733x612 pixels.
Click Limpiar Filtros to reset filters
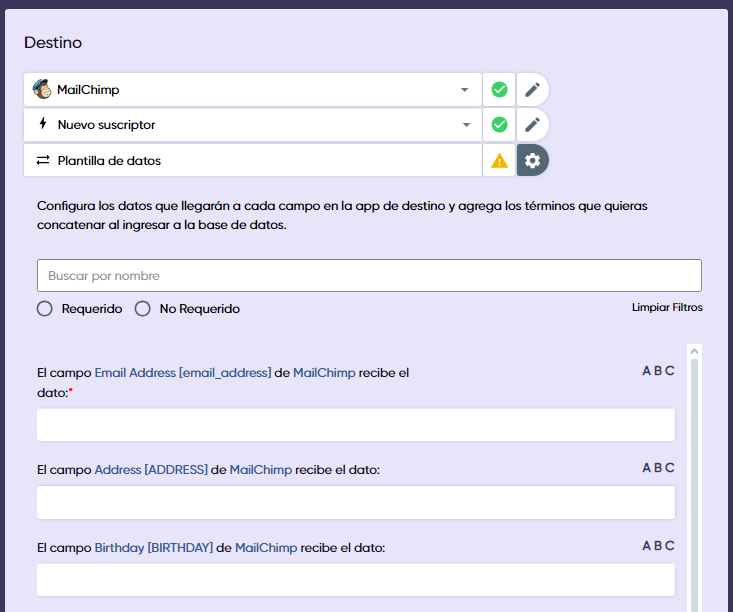(x=667, y=307)
